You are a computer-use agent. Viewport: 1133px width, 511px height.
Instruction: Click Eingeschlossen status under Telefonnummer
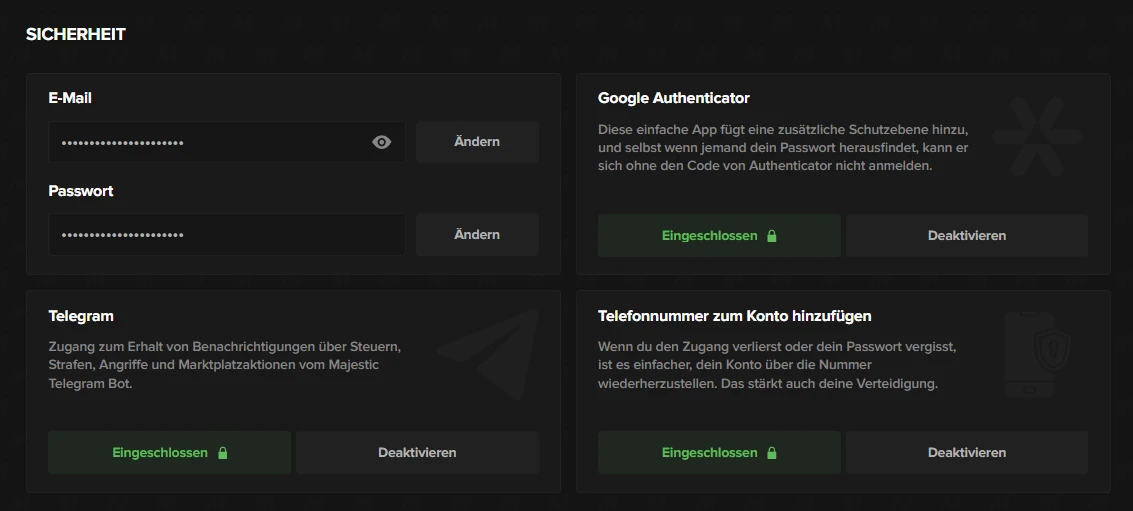pyautogui.click(x=709, y=453)
